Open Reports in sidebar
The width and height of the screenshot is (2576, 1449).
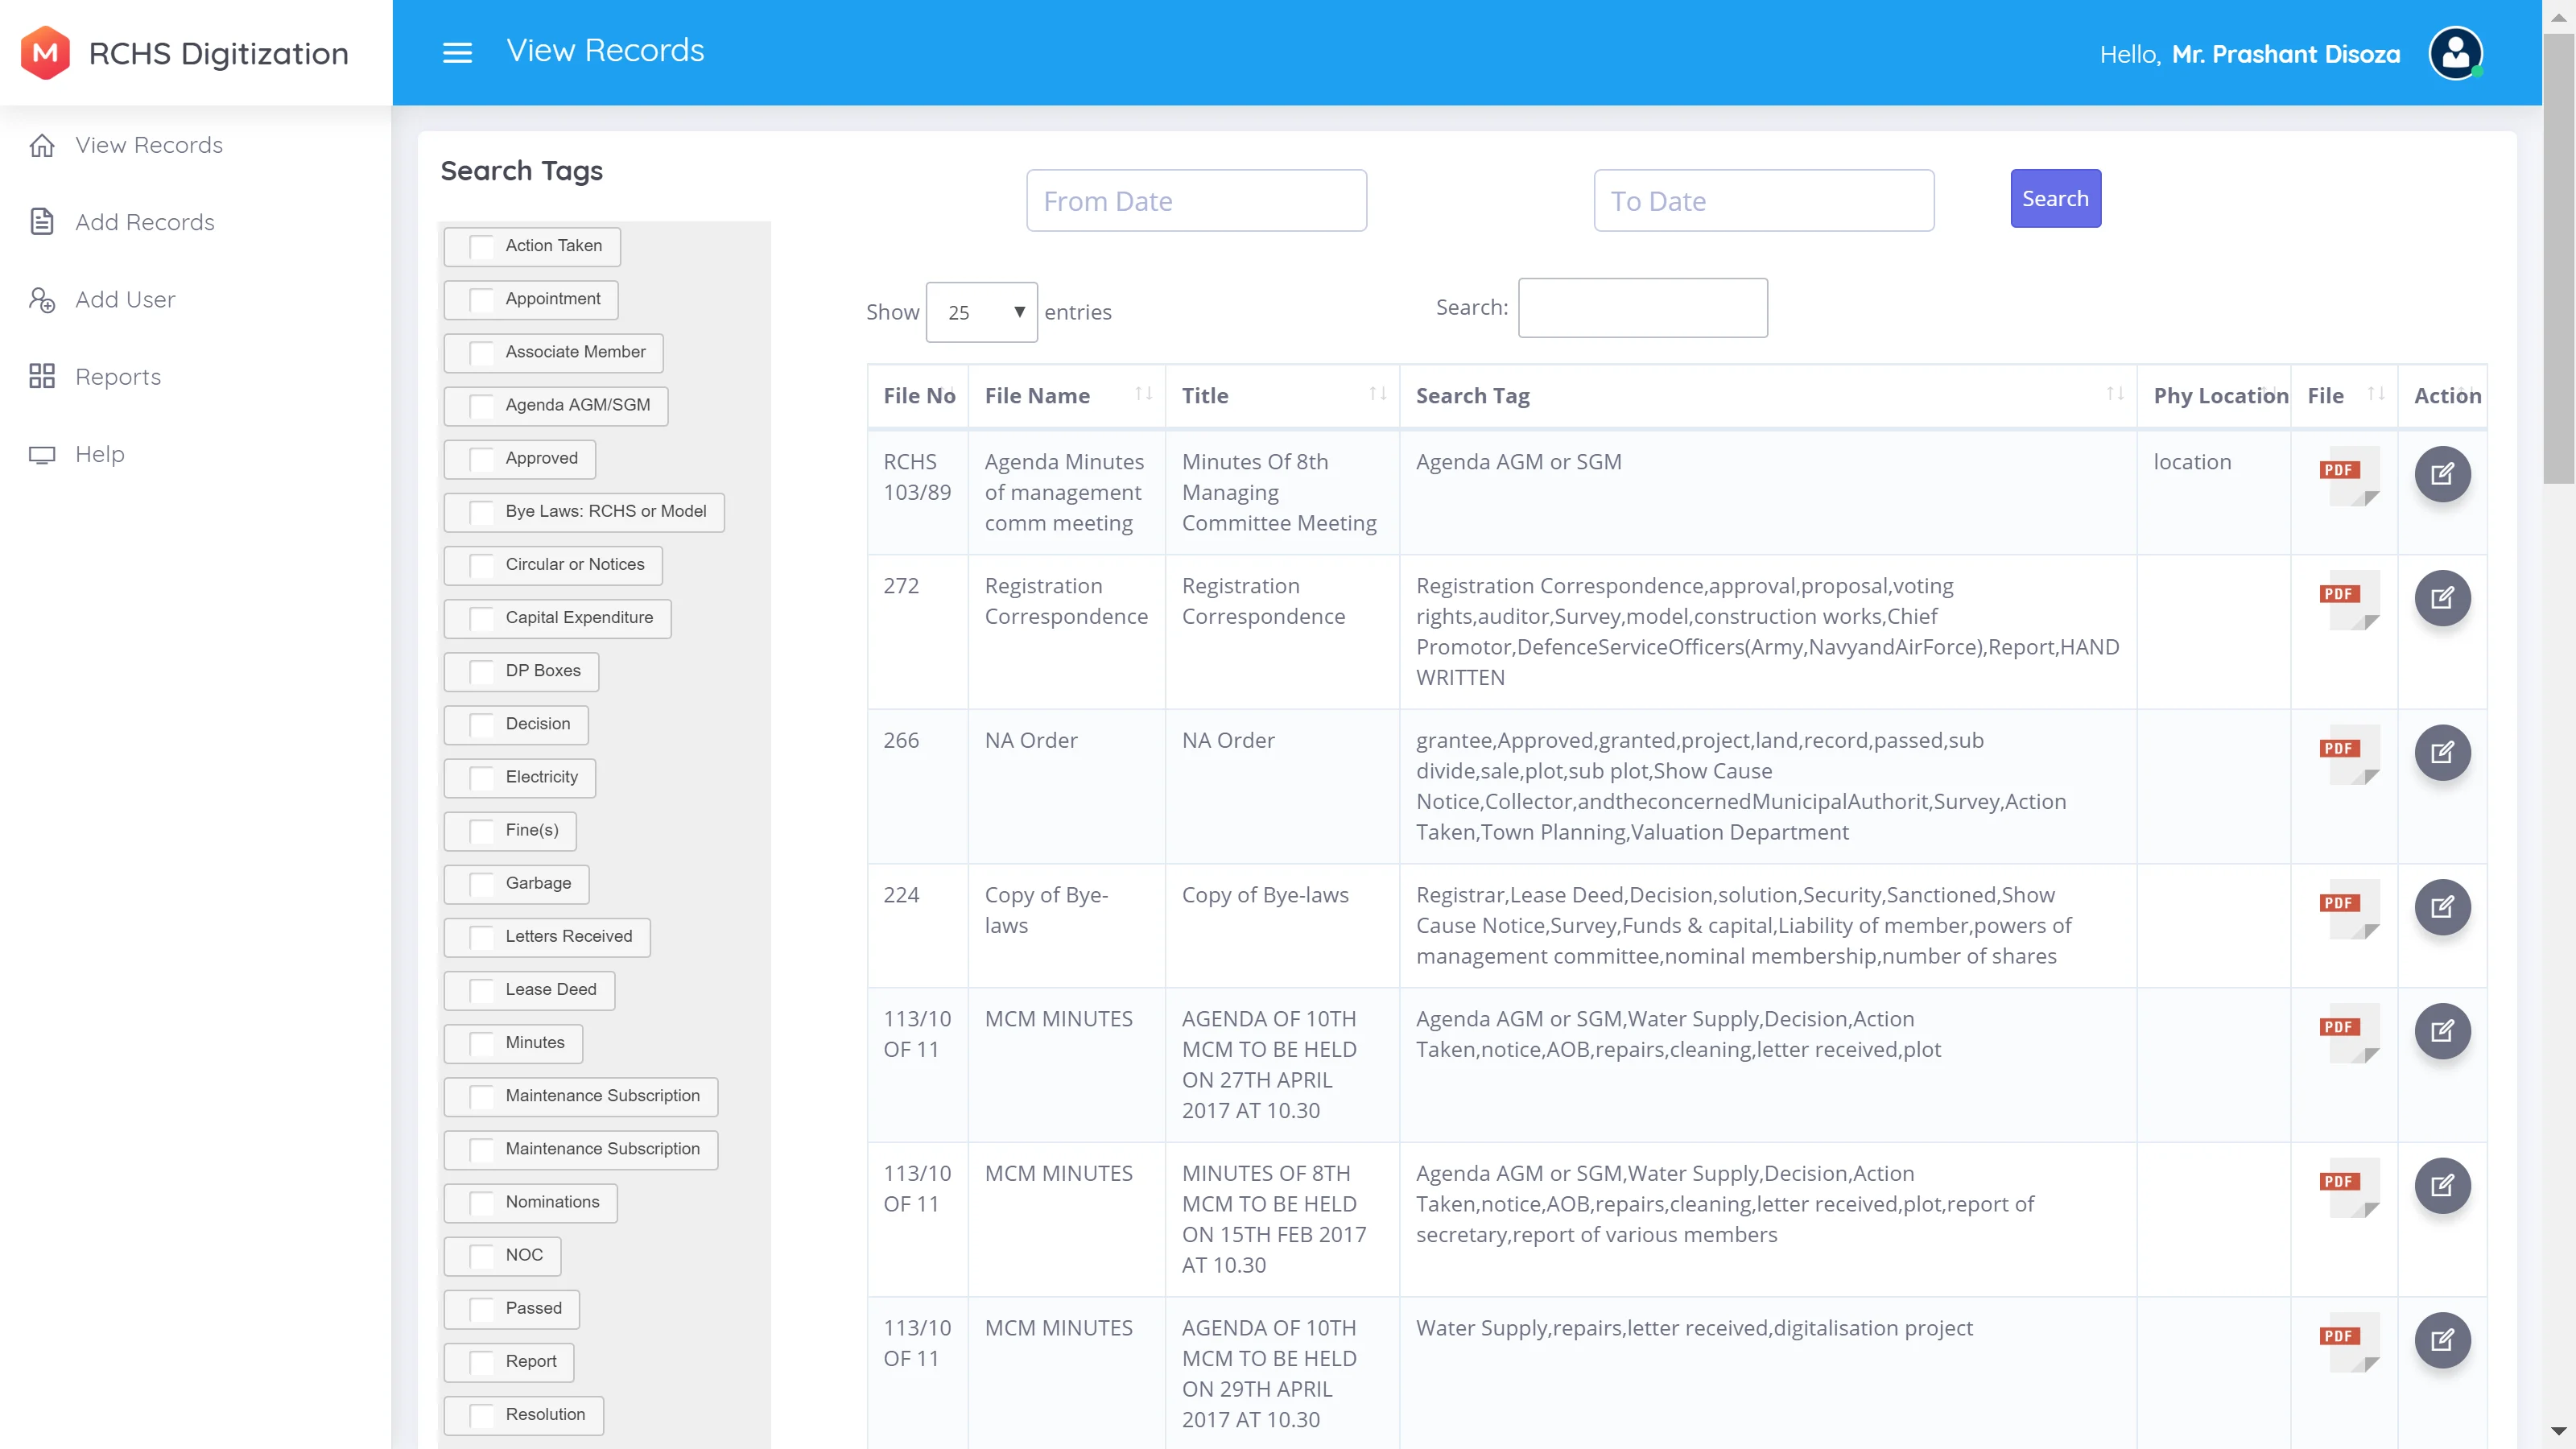pyautogui.click(x=118, y=376)
